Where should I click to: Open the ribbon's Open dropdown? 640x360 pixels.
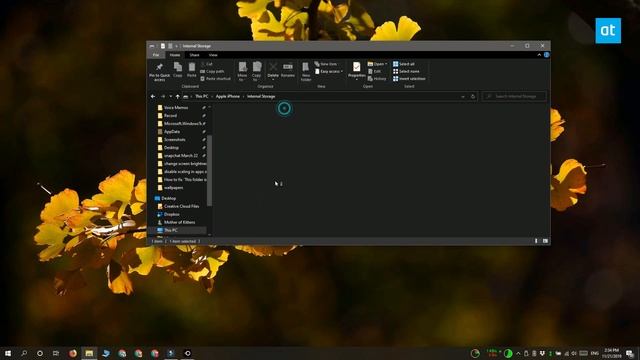[377, 64]
